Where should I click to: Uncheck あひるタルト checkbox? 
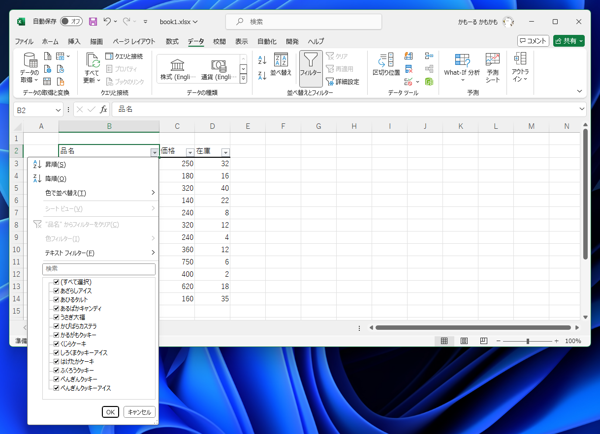(x=56, y=300)
